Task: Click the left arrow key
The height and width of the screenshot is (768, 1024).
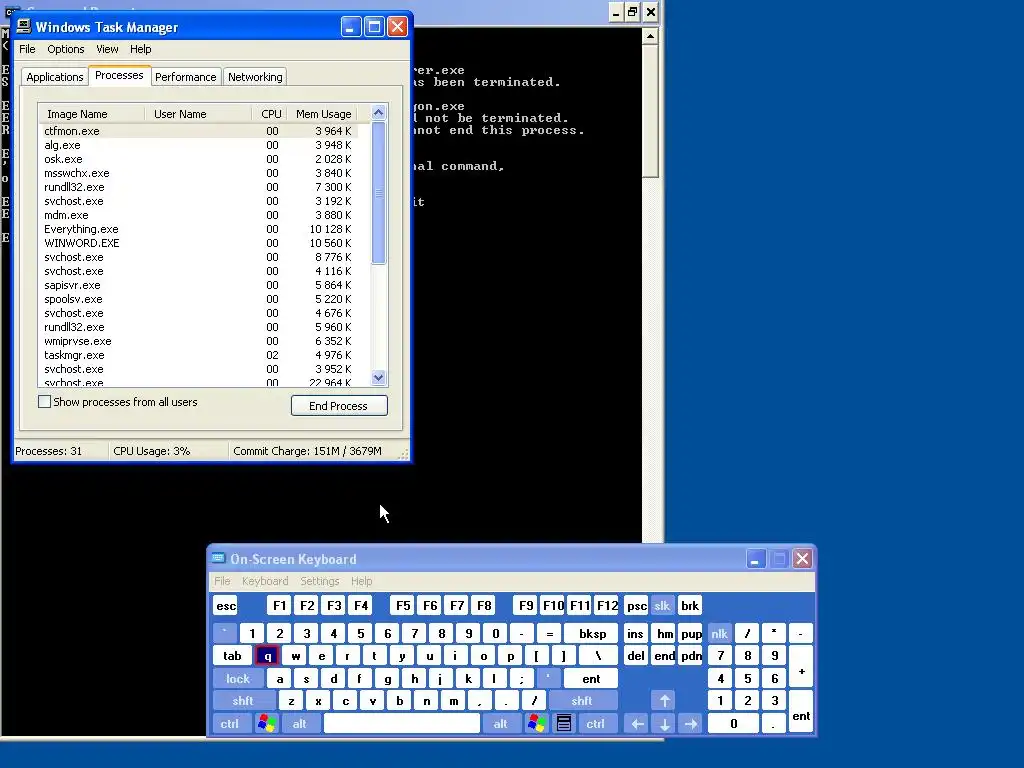Action: point(637,724)
